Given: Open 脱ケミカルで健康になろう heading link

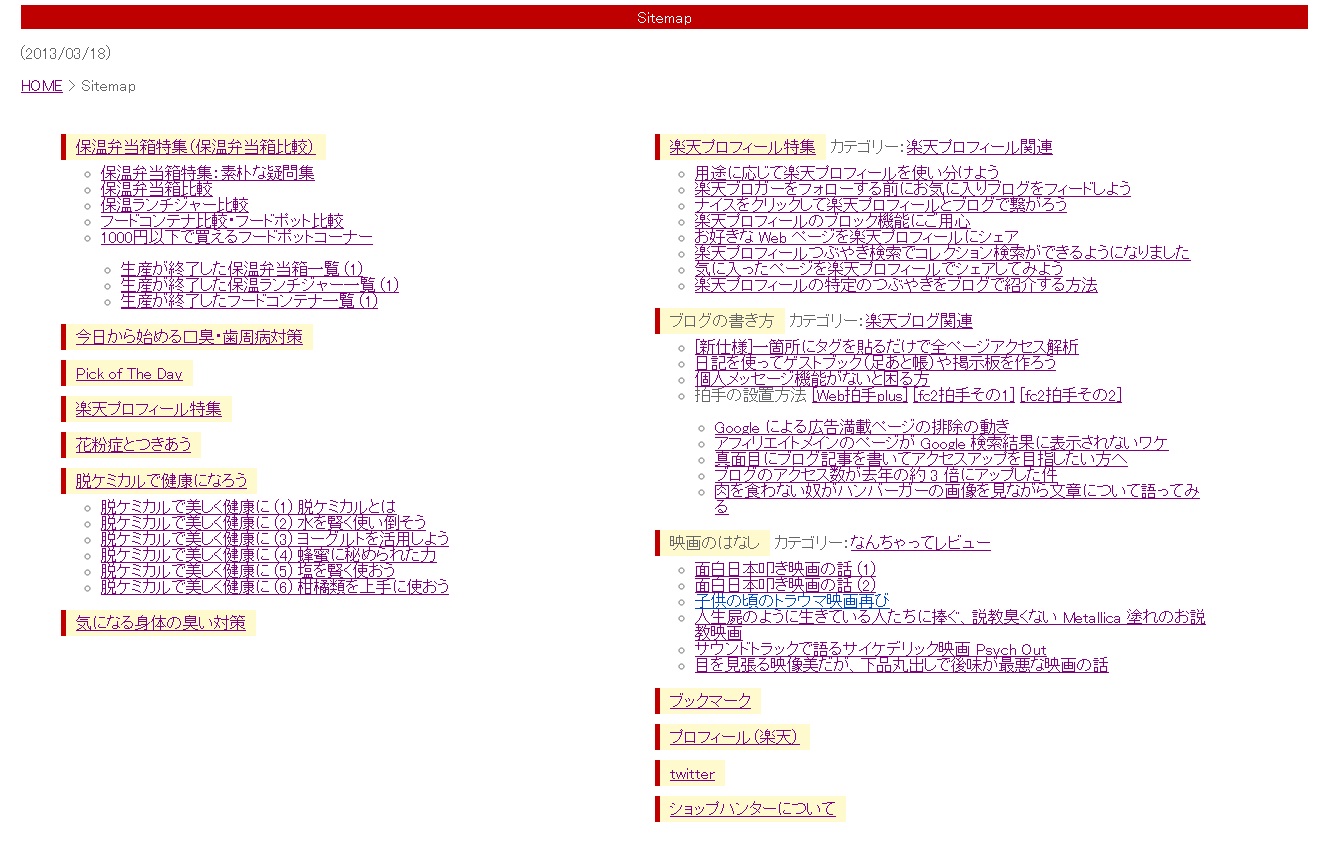Looking at the screenshot, I should (161, 480).
